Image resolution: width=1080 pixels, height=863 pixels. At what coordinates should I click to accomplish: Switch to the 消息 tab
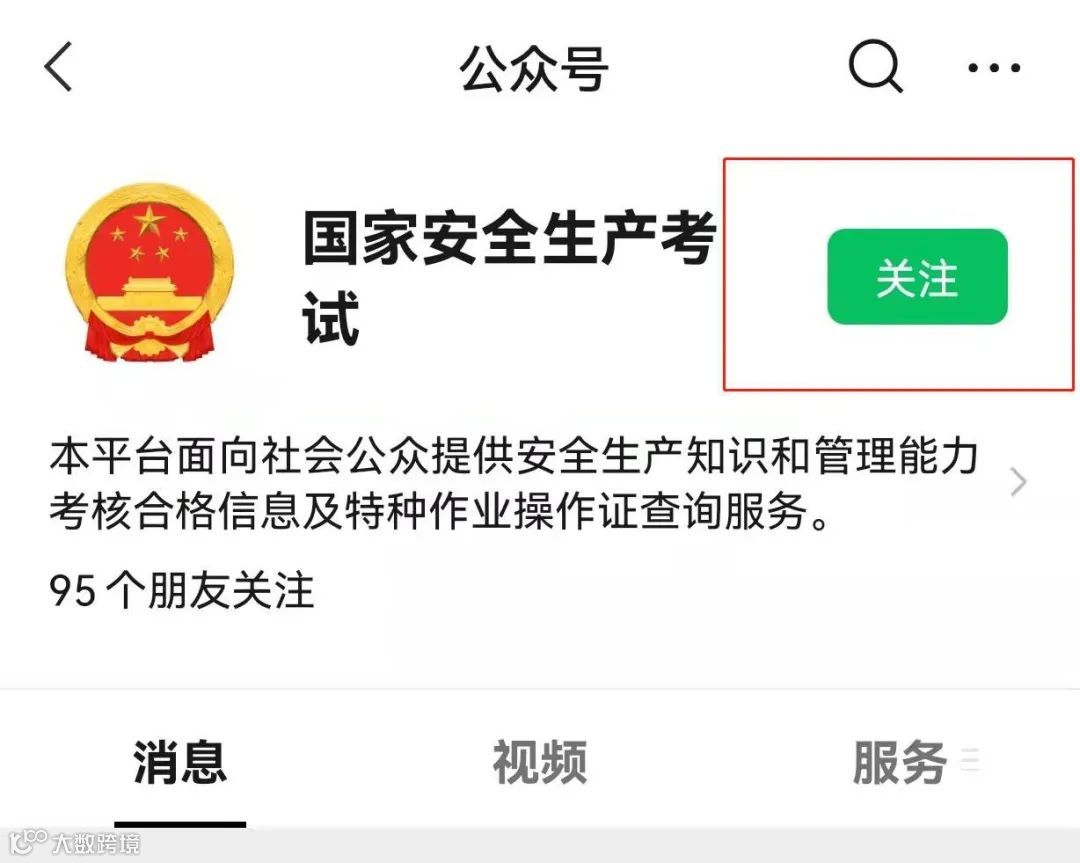click(180, 762)
